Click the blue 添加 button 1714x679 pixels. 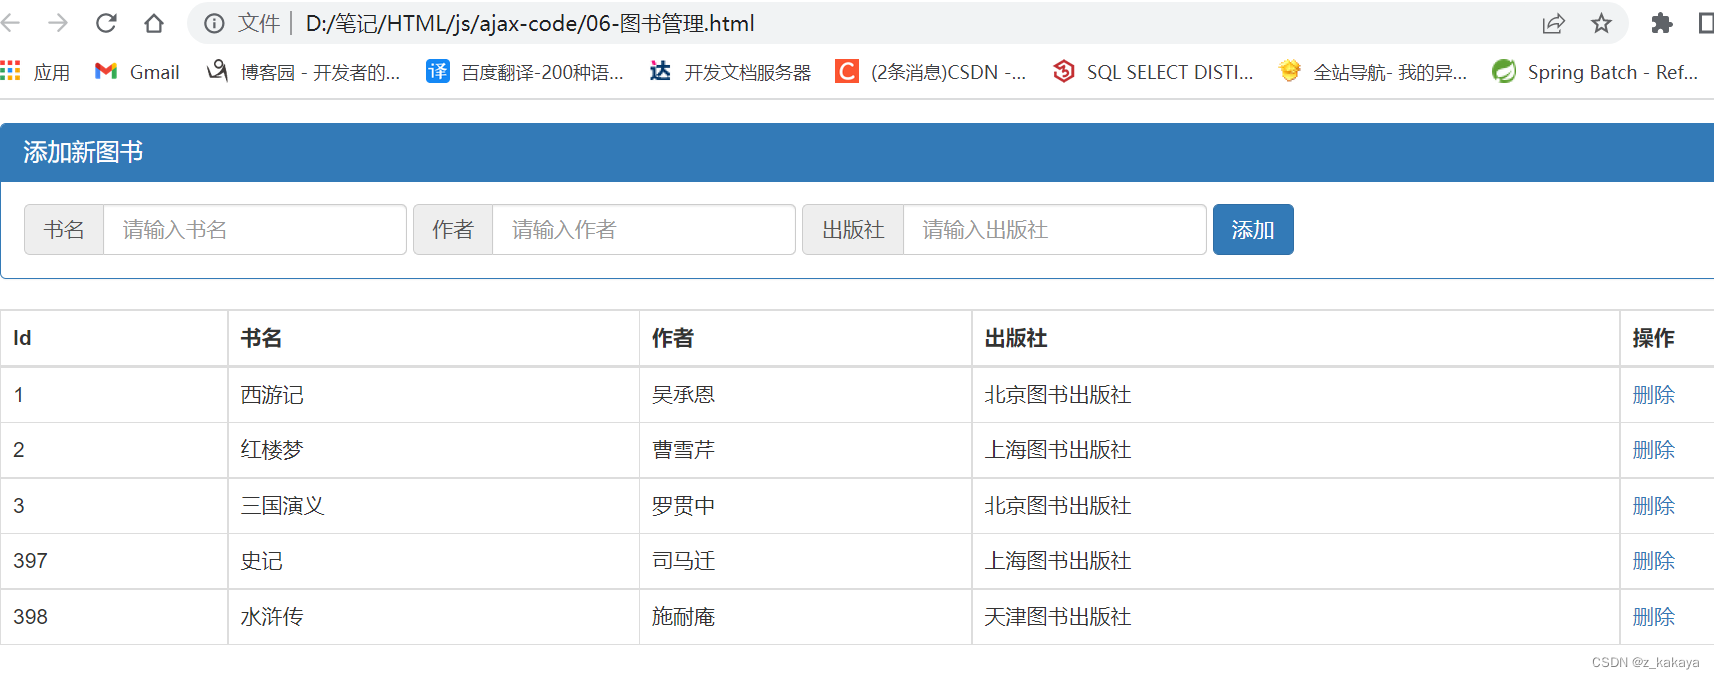1253,230
